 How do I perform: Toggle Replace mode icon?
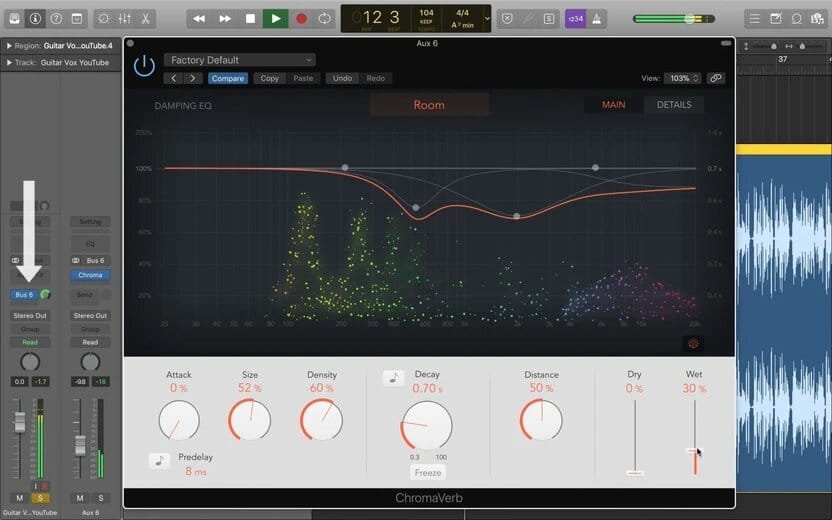pyautogui.click(x=507, y=19)
